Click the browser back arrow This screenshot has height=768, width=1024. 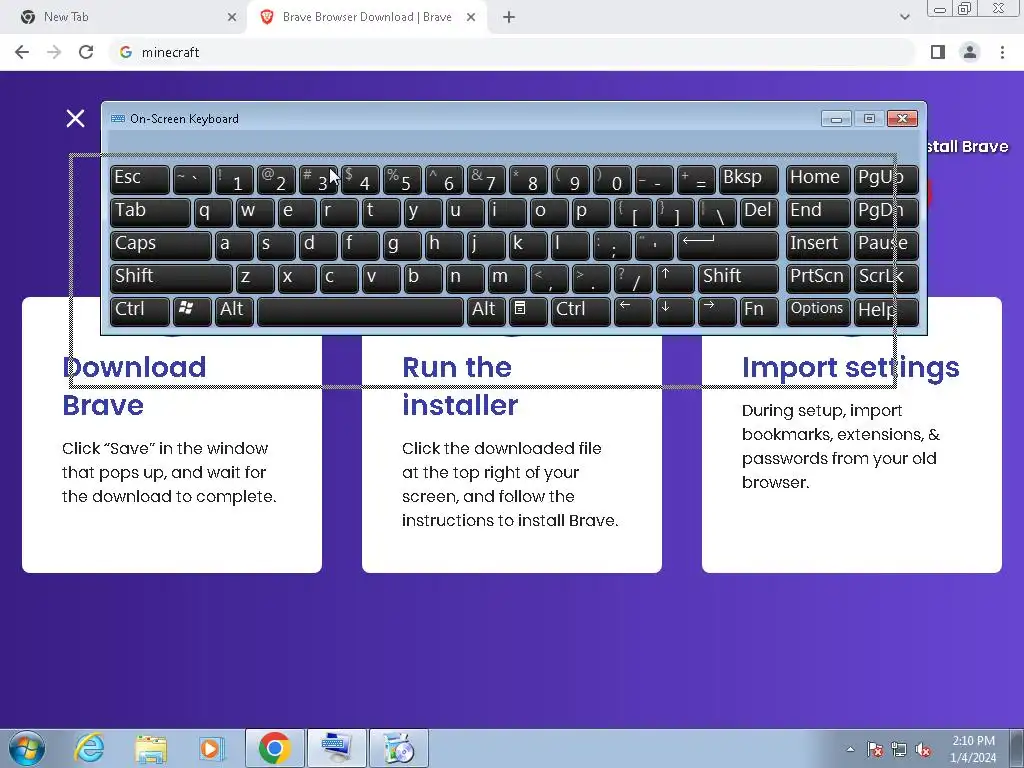tap(22, 52)
